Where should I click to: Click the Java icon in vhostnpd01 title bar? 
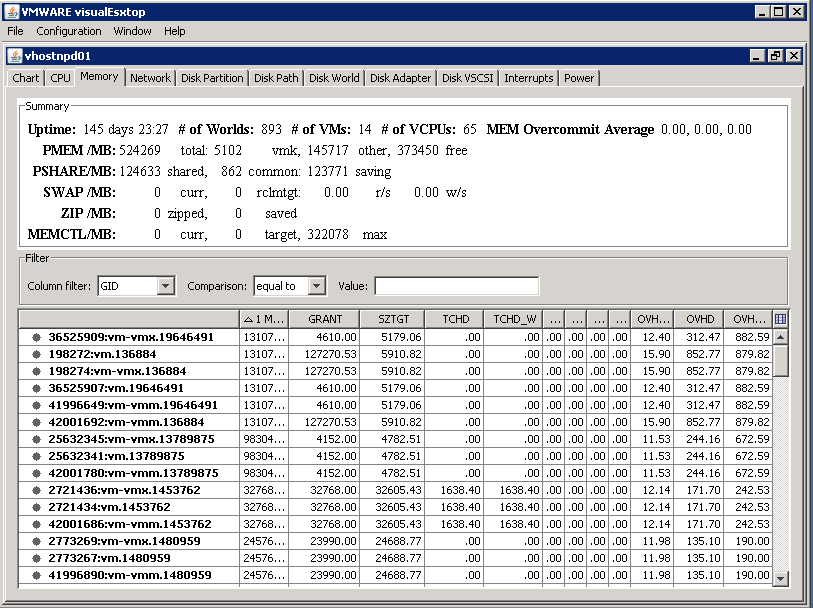pos(15,55)
